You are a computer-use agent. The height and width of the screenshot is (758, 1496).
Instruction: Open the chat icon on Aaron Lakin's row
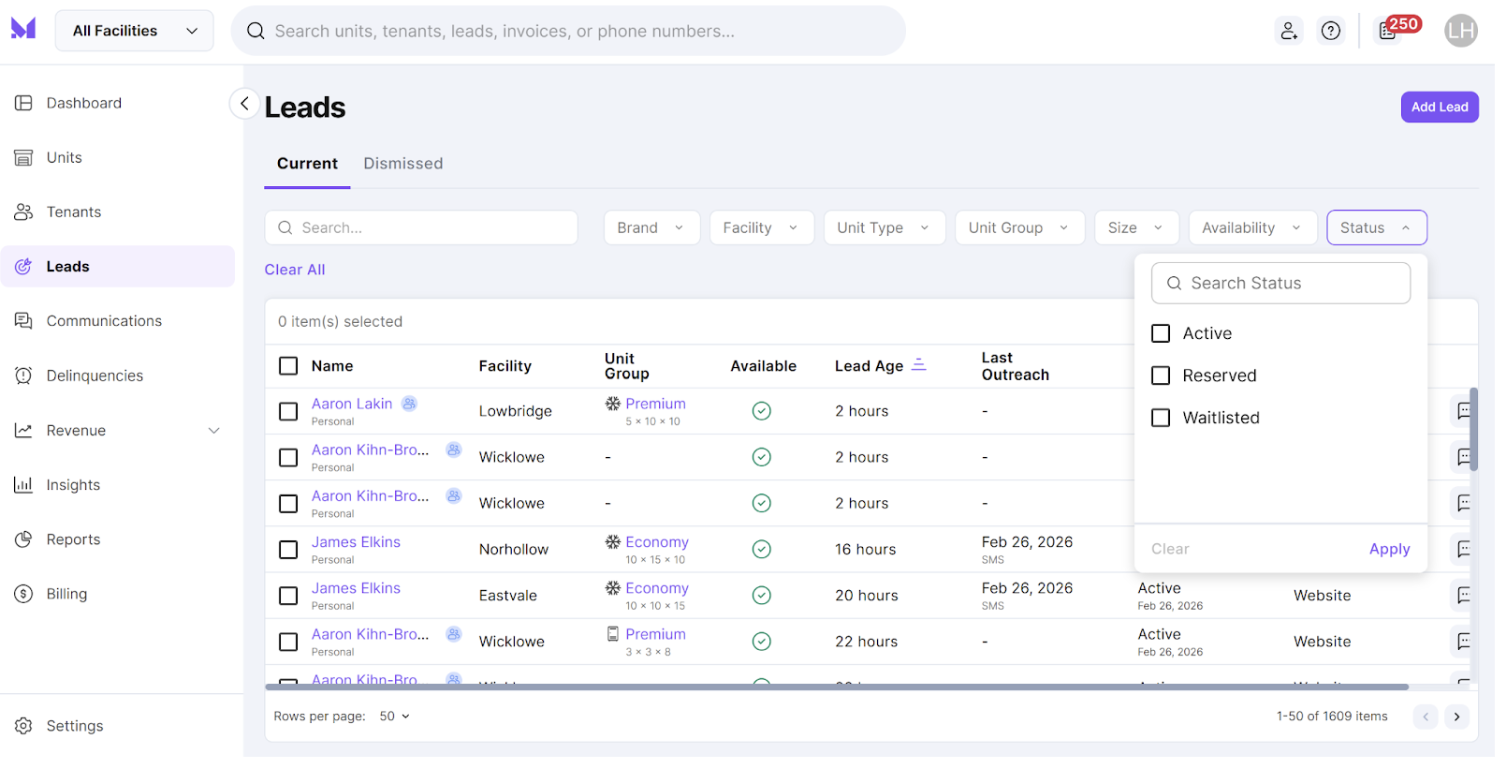click(x=1465, y=411)
